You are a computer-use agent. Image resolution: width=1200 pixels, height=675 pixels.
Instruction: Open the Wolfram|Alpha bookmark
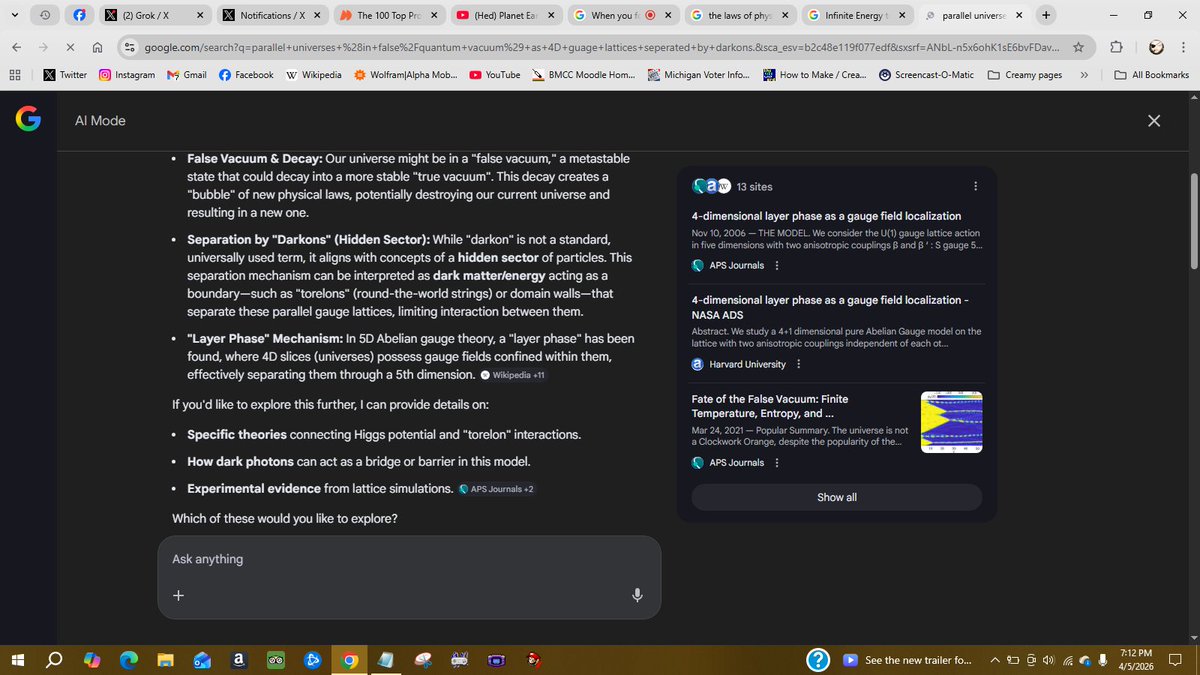pyautogui.click(x=406, y=75)
